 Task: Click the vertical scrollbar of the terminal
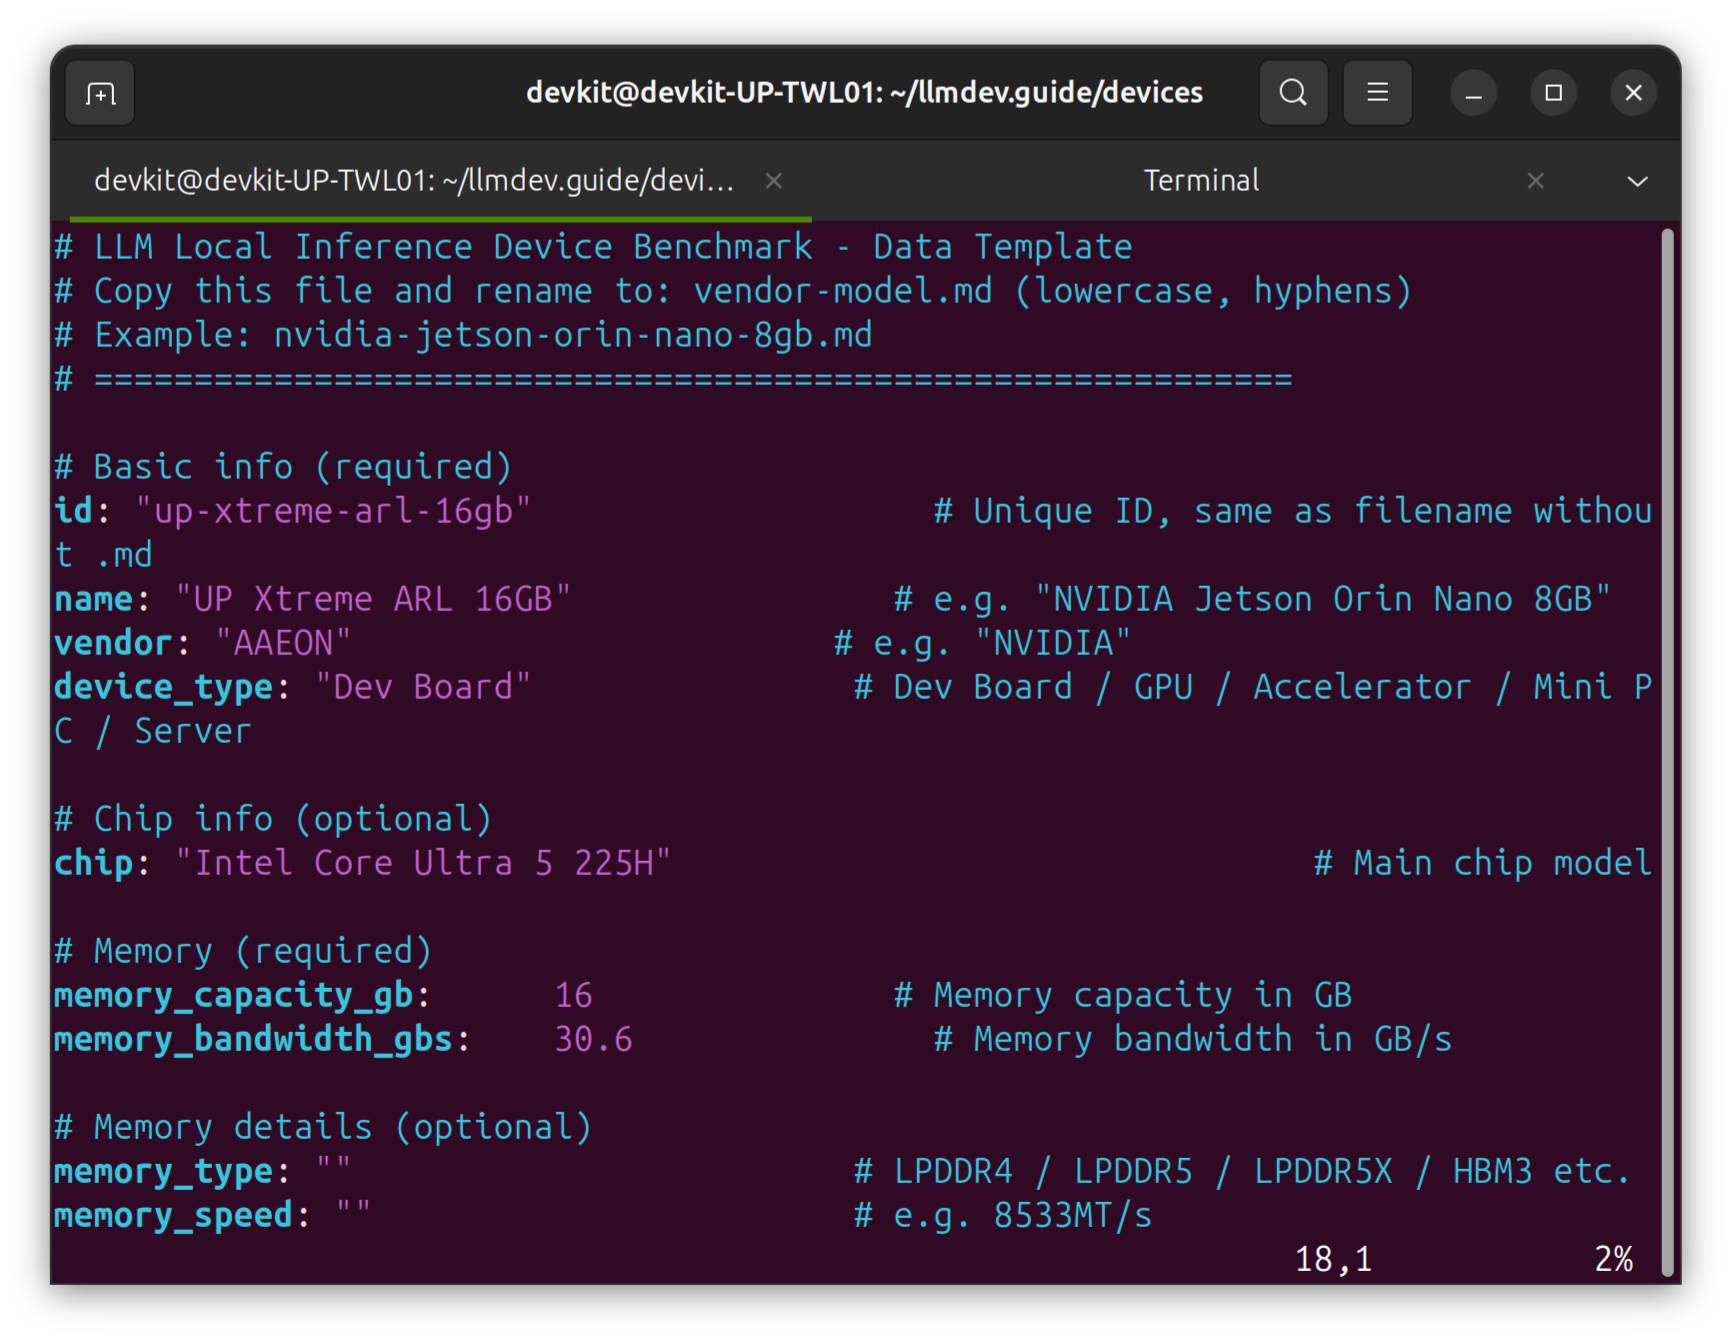coord(1667,750)
